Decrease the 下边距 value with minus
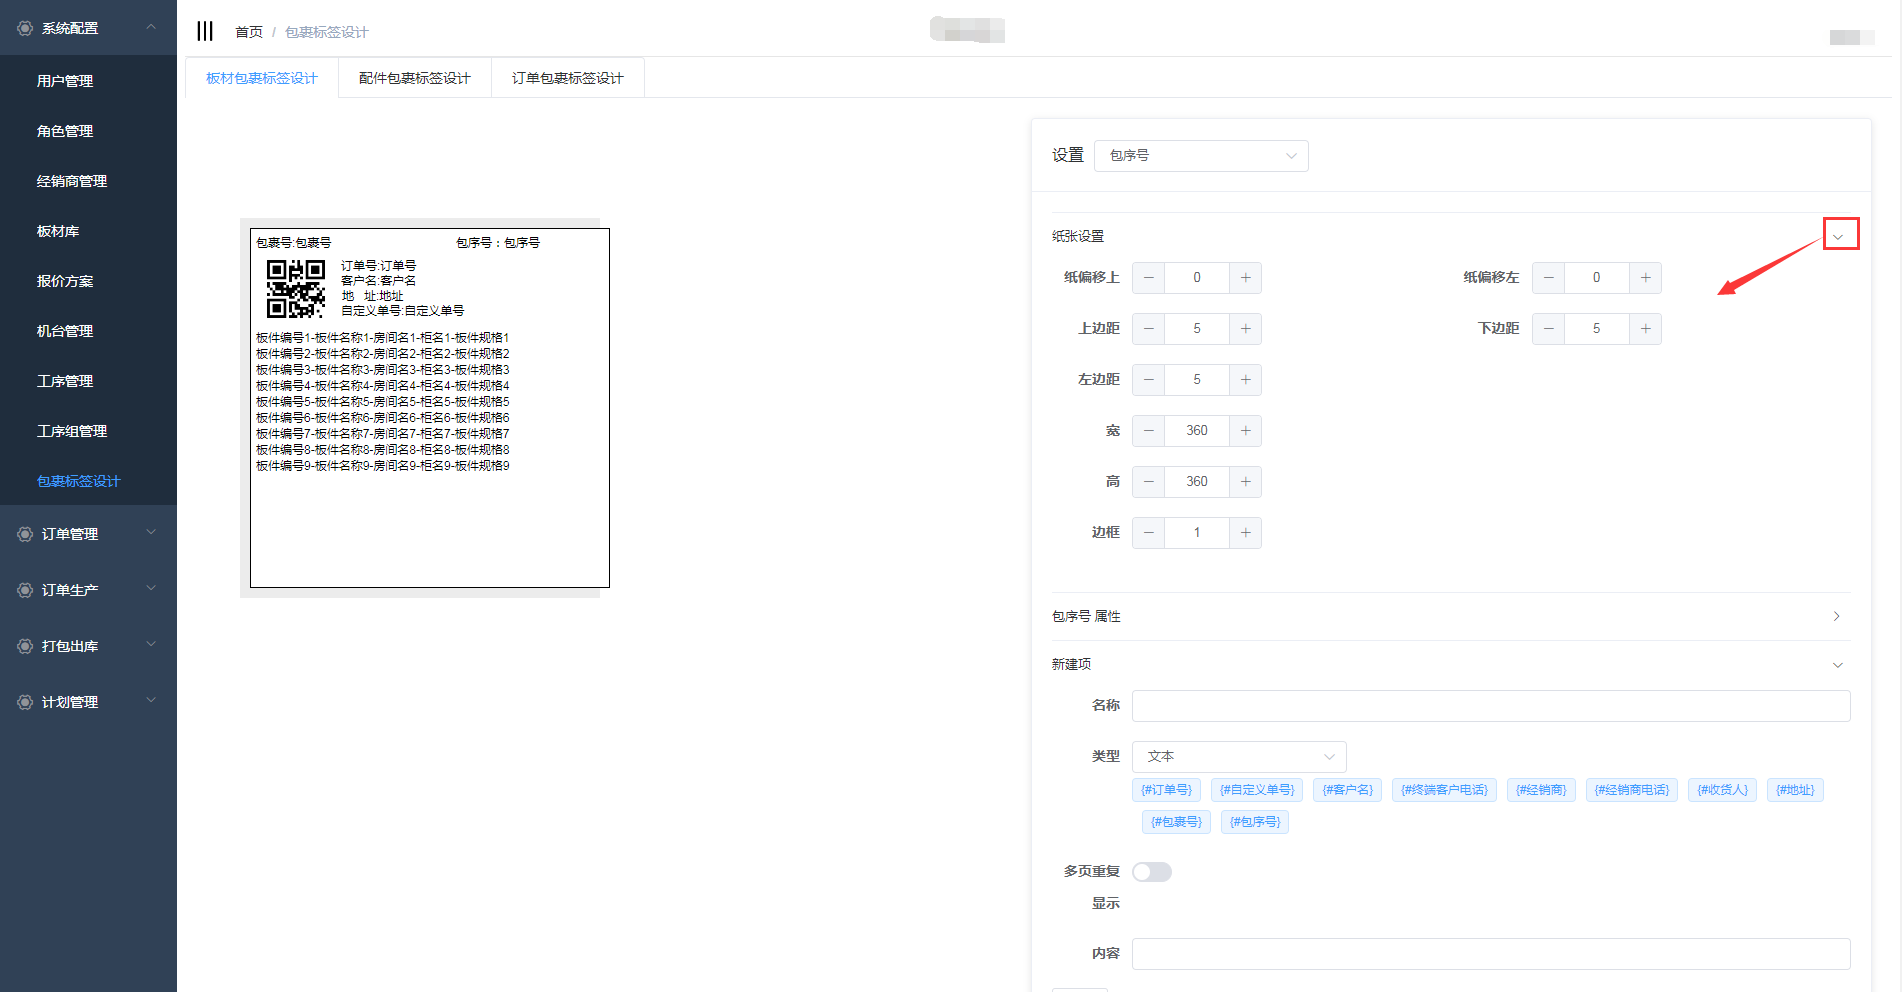This screenshot has width=1902, height=992. pyautogui.click(x=1548, y=329)
